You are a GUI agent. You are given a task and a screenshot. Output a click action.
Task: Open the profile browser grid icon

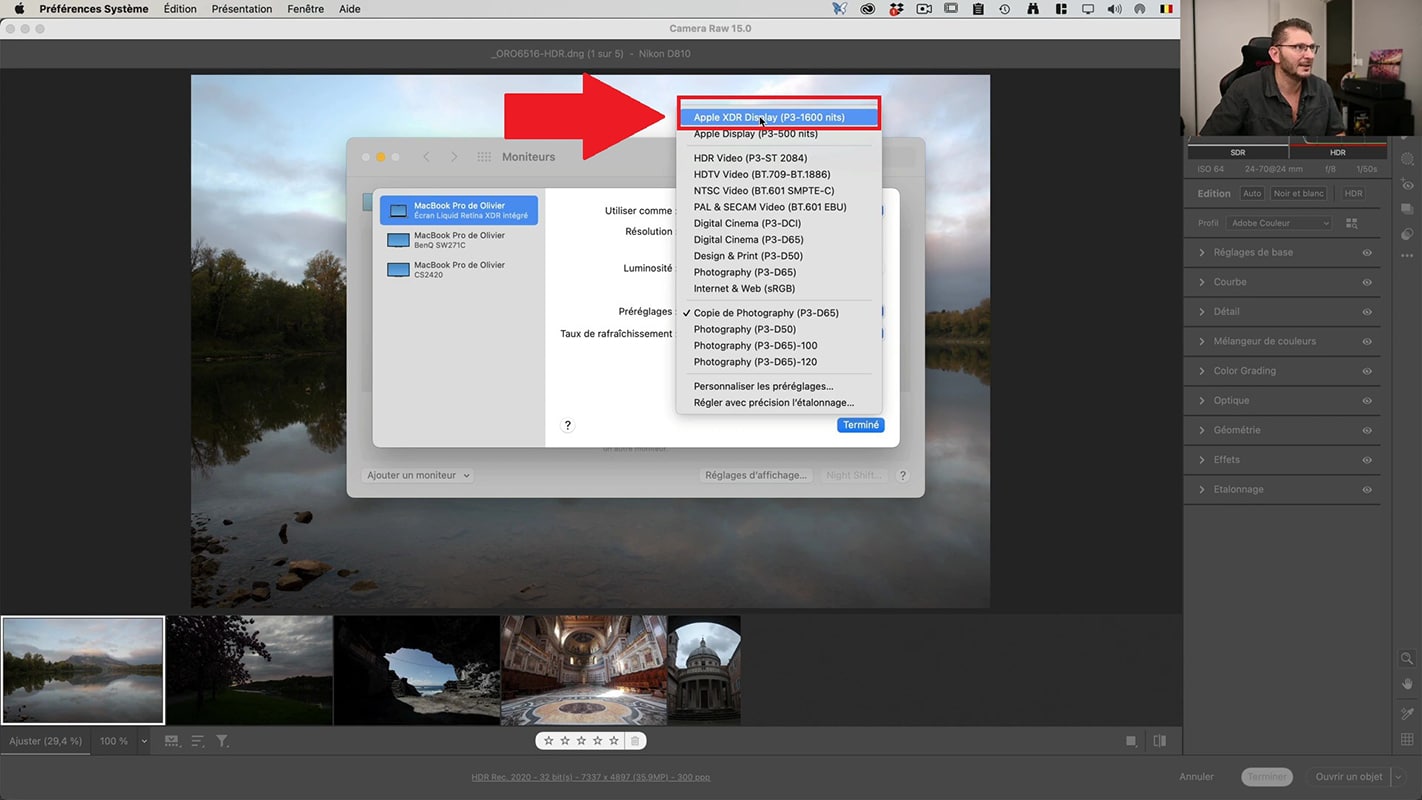(1352, 223)
